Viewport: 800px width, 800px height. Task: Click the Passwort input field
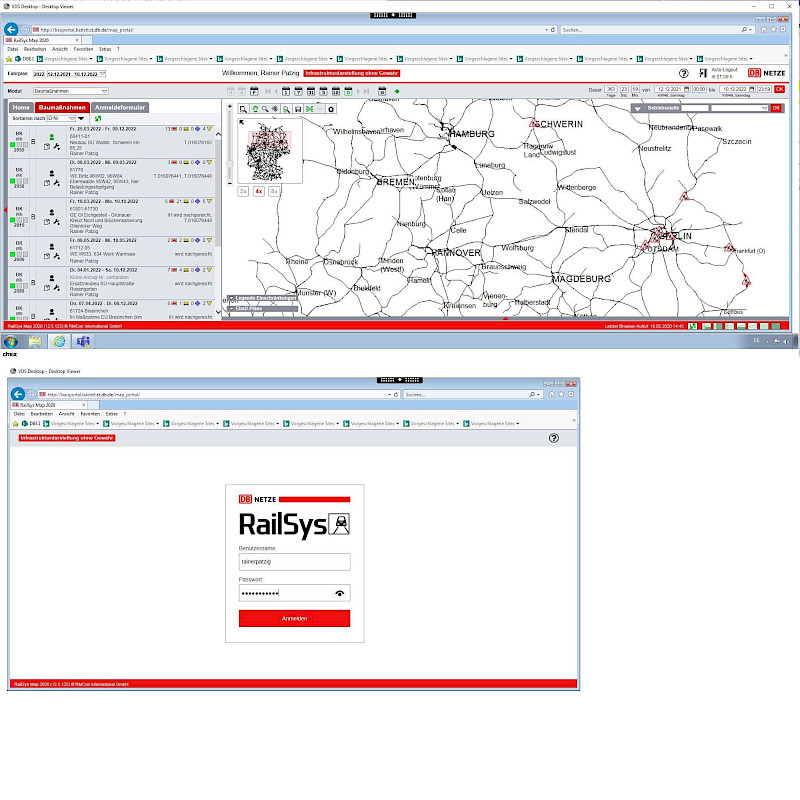(x=294, y=593)
